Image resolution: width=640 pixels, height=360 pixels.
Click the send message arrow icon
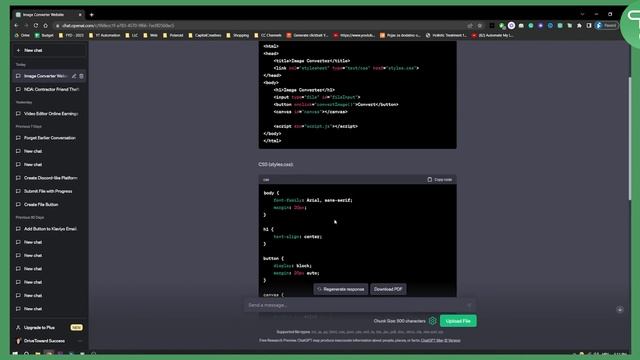coord(469,305)
